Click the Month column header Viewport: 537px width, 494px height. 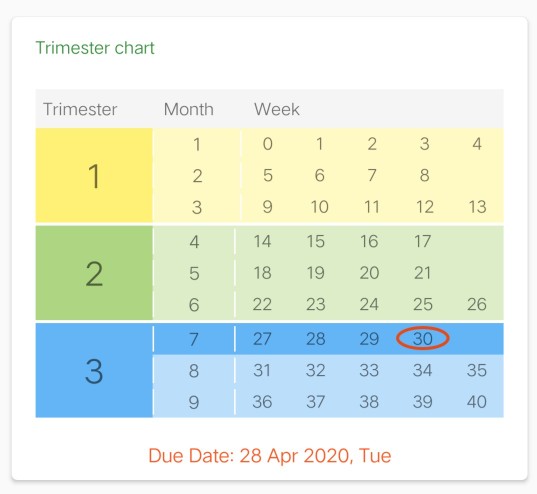189,109
